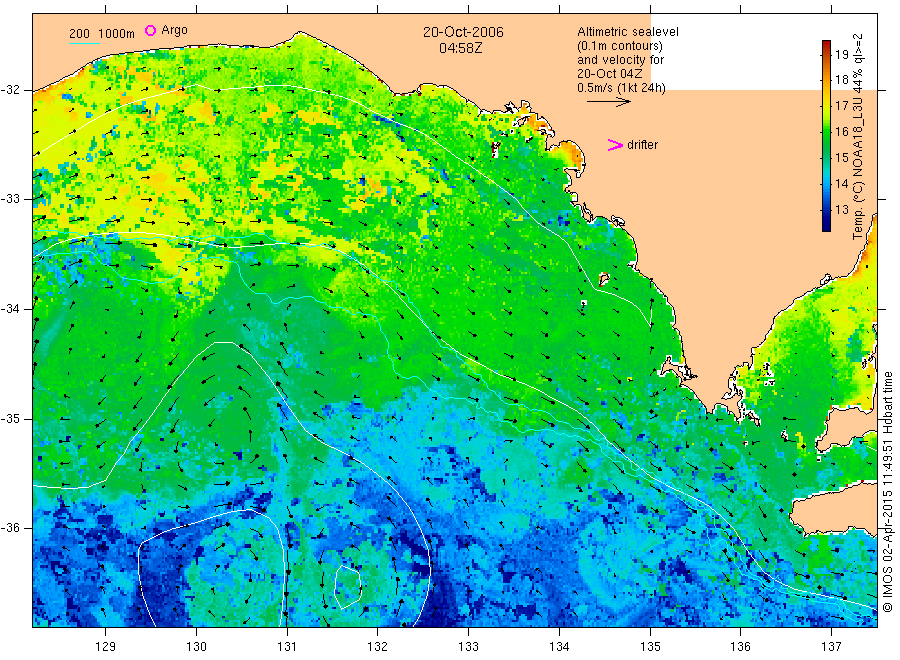Click the temperature color scale bar

coord(827,136)
